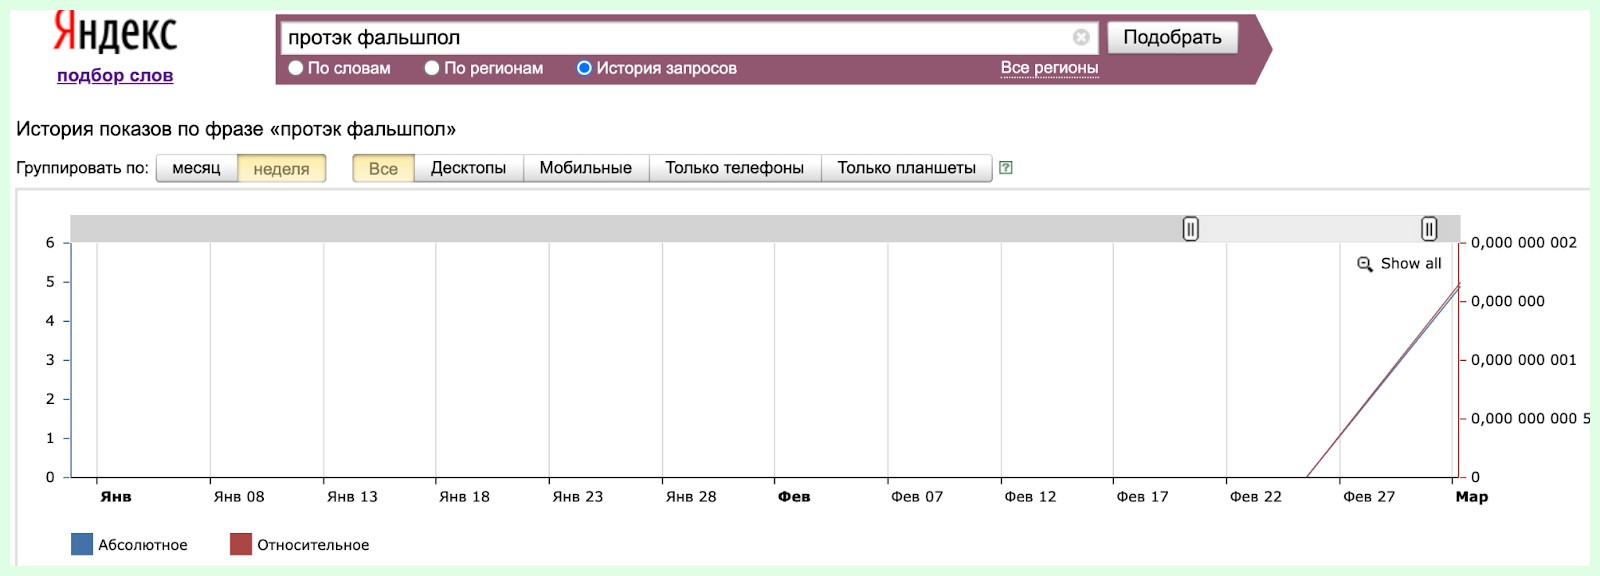The width and height of the screenshot is (1600, 576).
Task: Select the Все devices filter
Action: (x=383, y=168)
